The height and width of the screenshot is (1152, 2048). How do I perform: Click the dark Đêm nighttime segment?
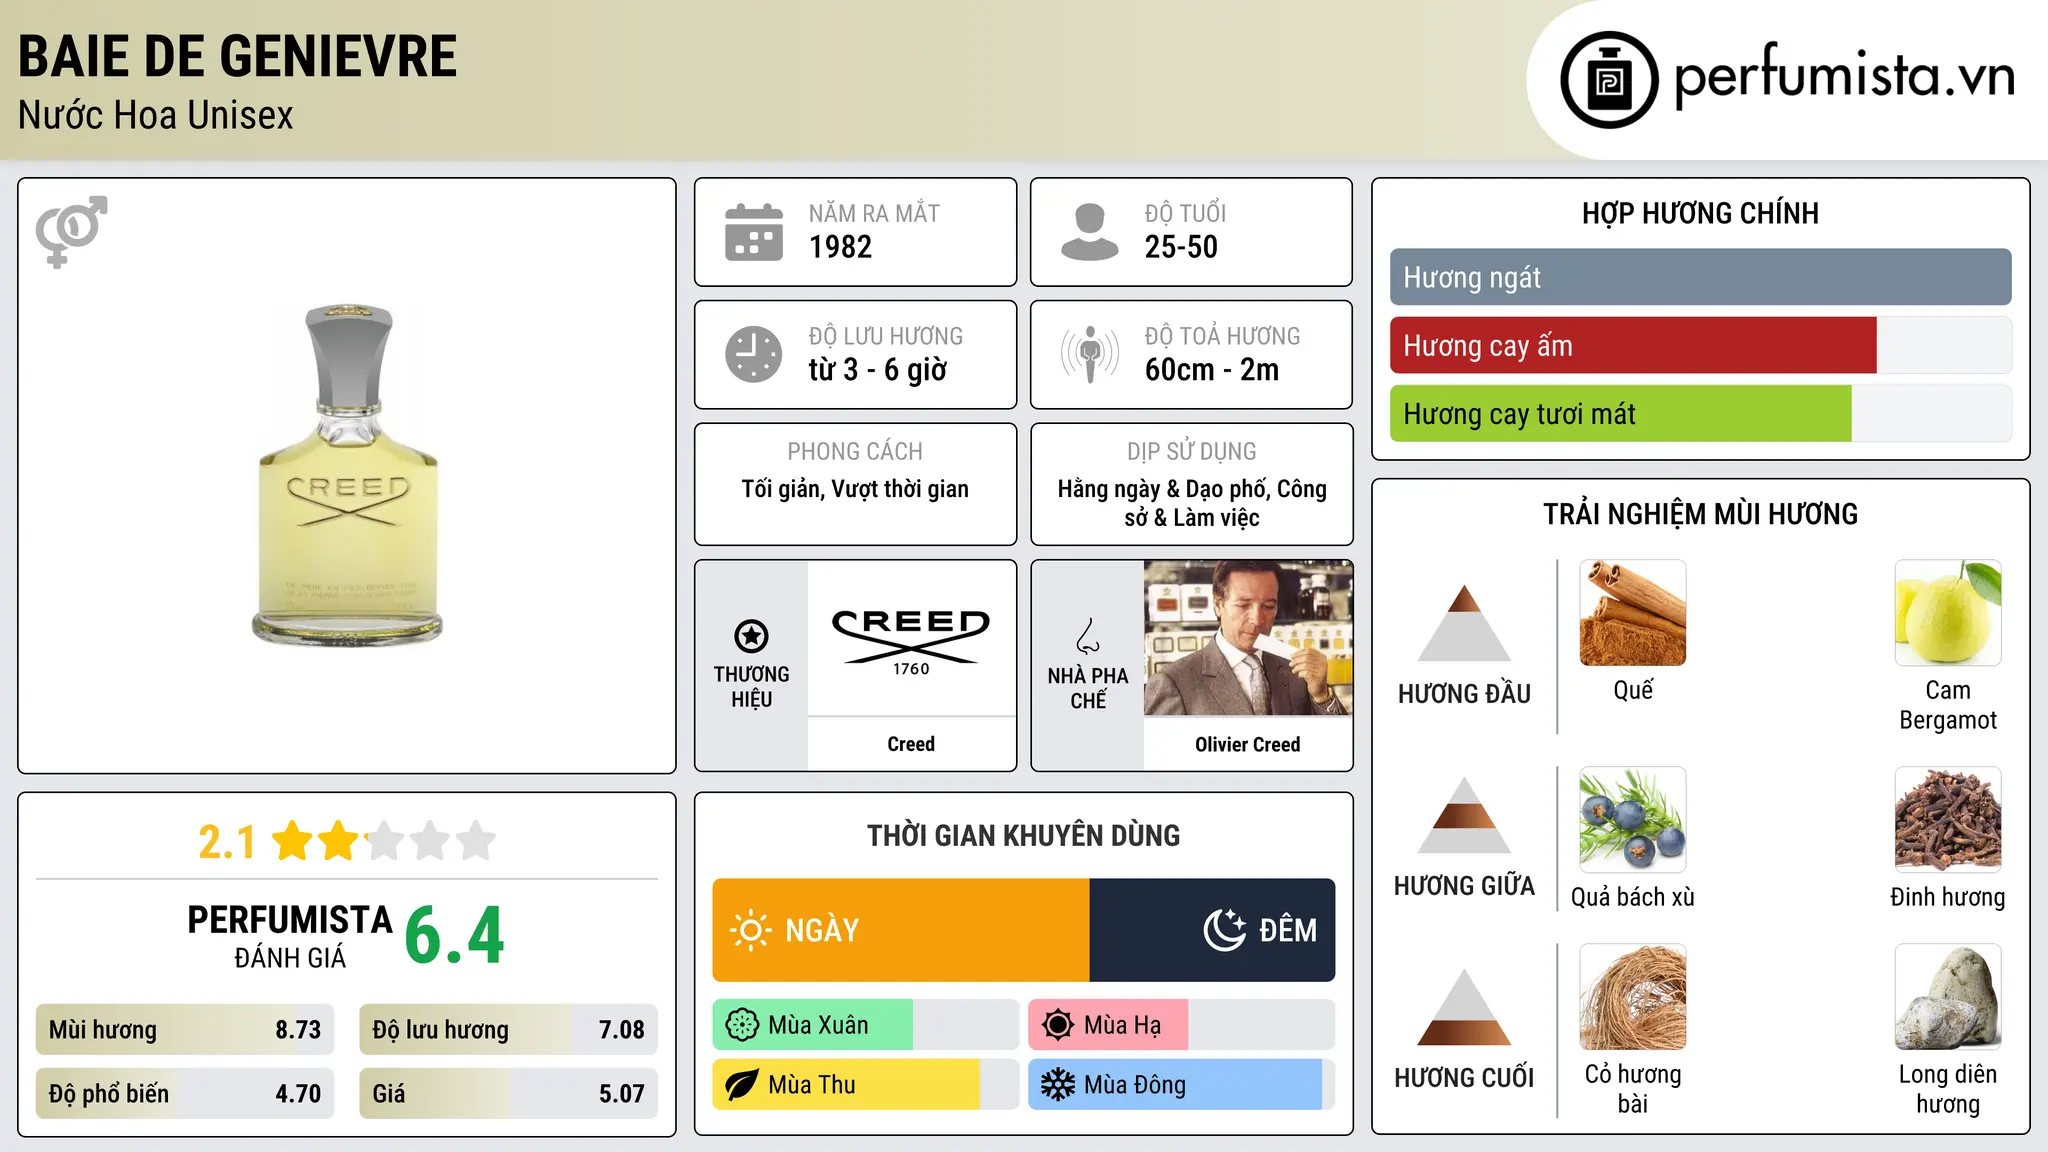1213,930
